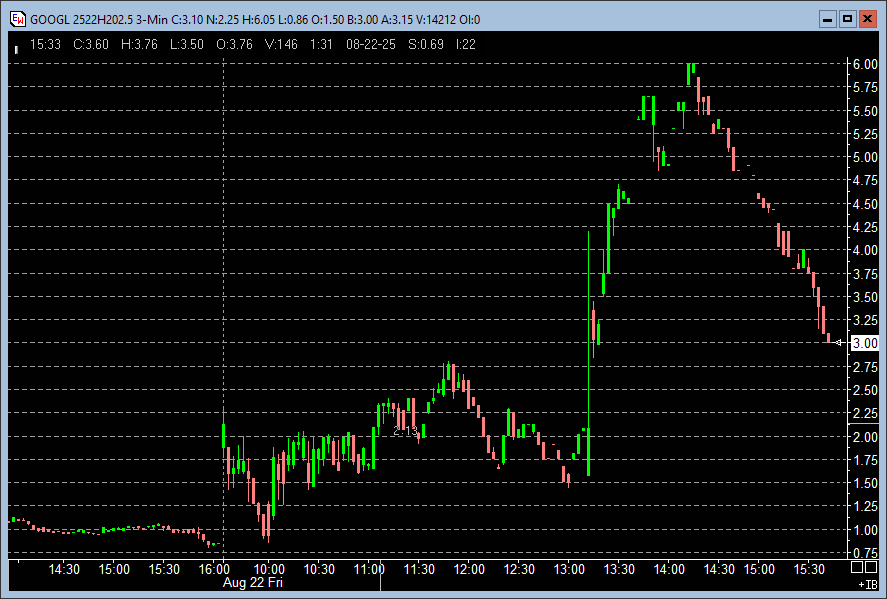887x599 pixels.
Task: Click the S:0.69 value
Action: [x=426, y=45]
